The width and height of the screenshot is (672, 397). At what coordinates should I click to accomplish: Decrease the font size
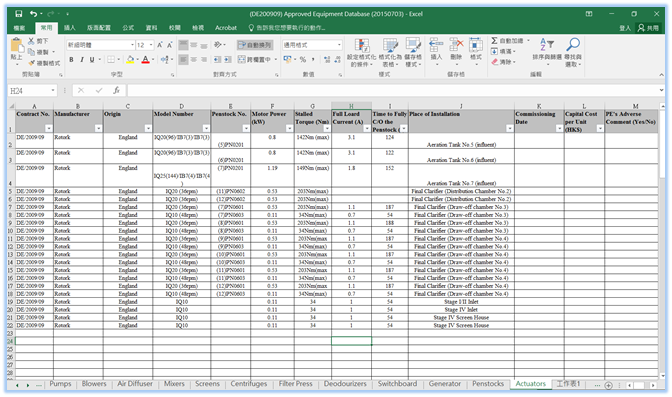tap(170, 45)
